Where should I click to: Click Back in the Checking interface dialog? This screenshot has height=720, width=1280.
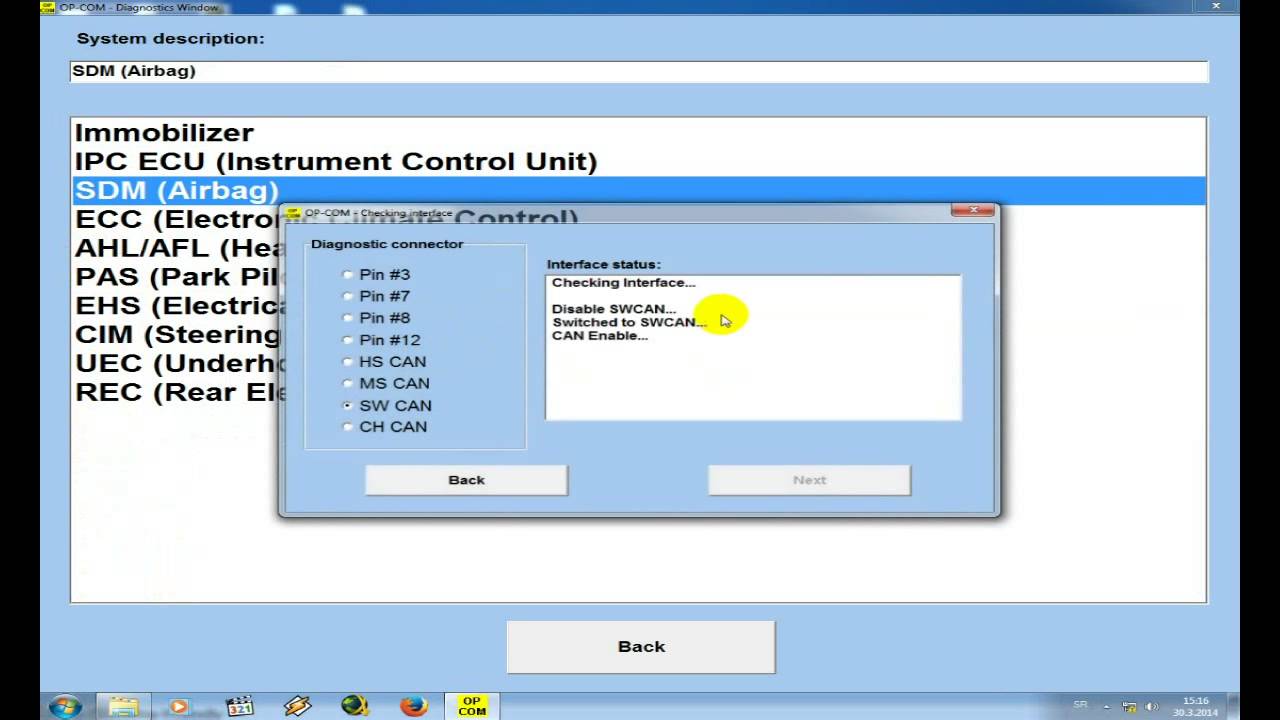coord(466,480)
